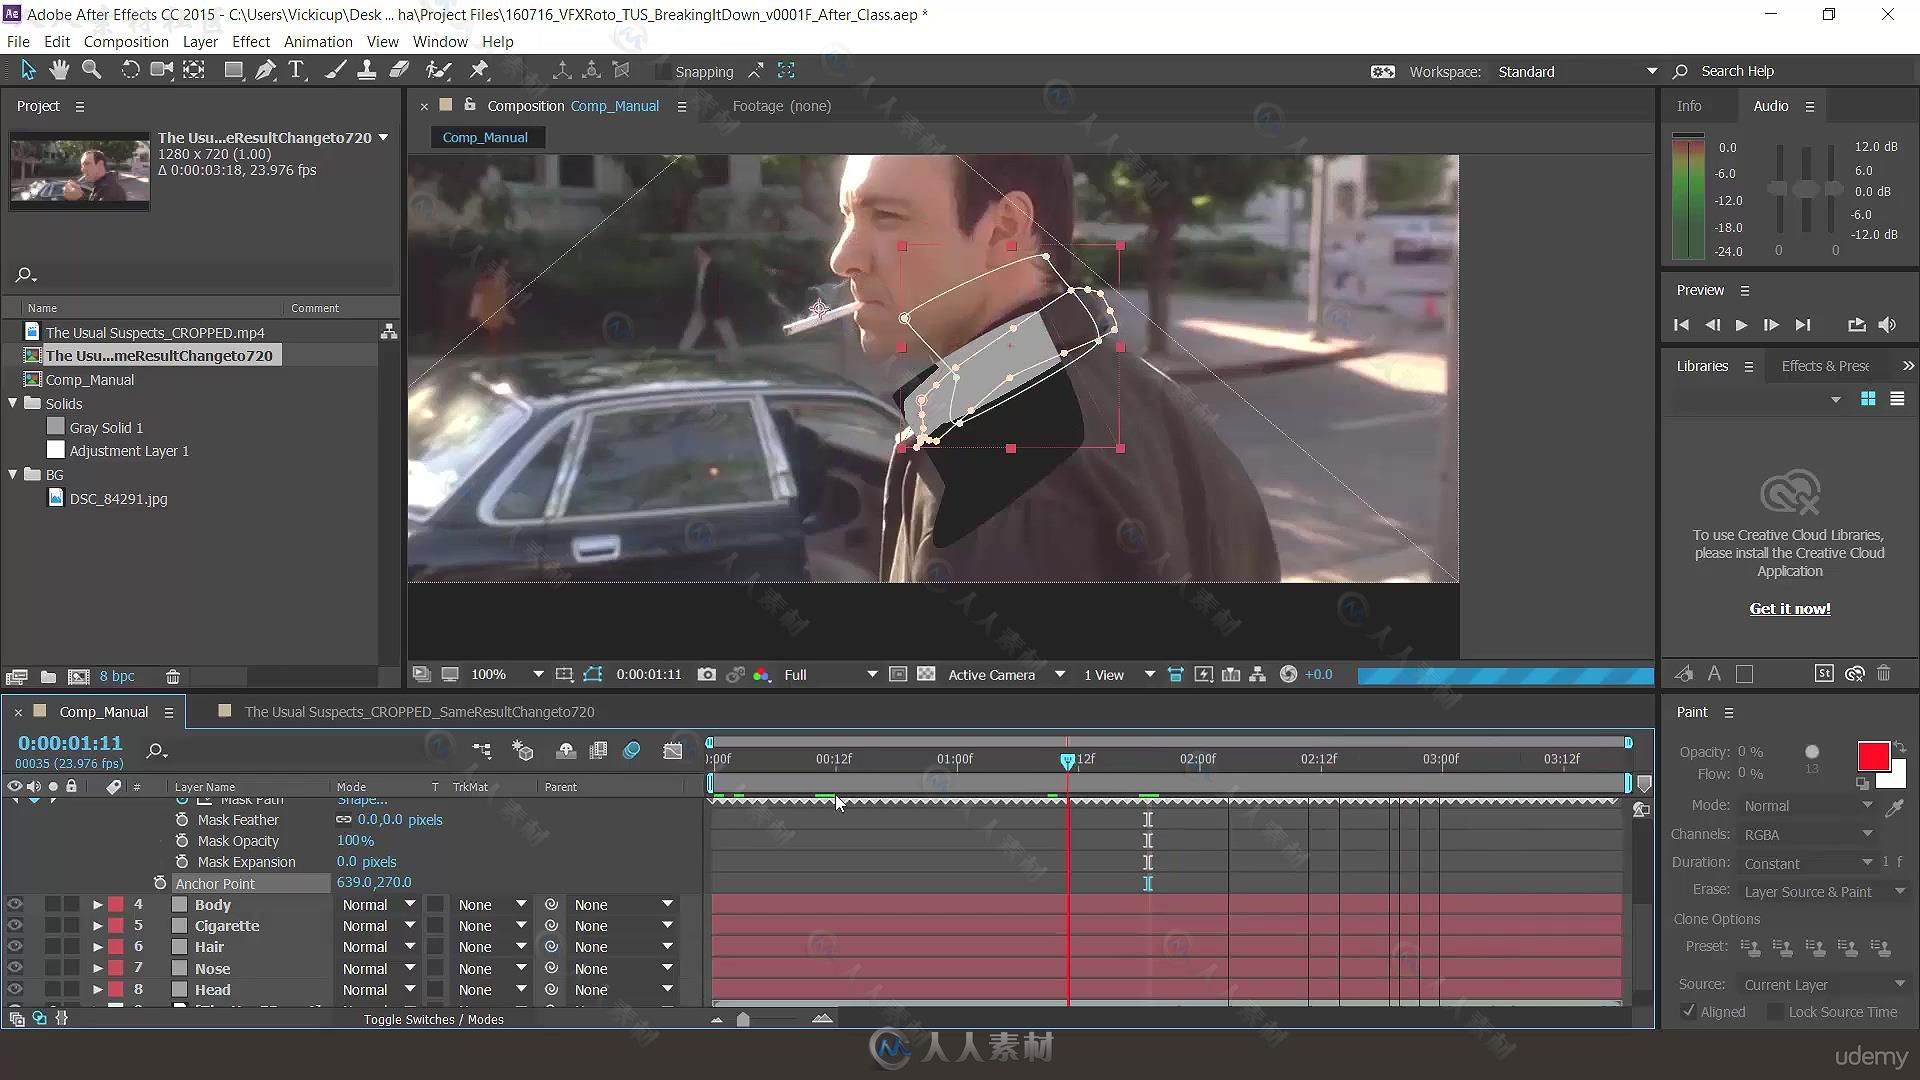Step to next frame in Preview
Screen dimensions: 1920x1080
tap(1771, 325)
